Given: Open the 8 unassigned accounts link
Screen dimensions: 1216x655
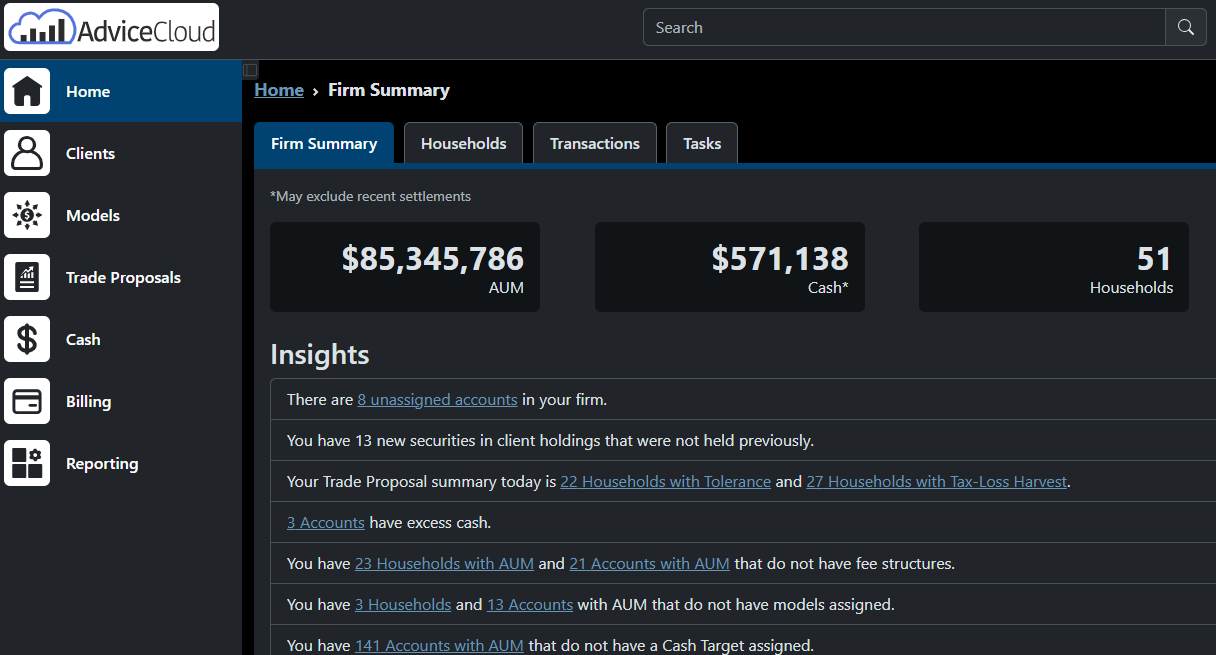Looking at the screenshot, I should pos(437,399).
